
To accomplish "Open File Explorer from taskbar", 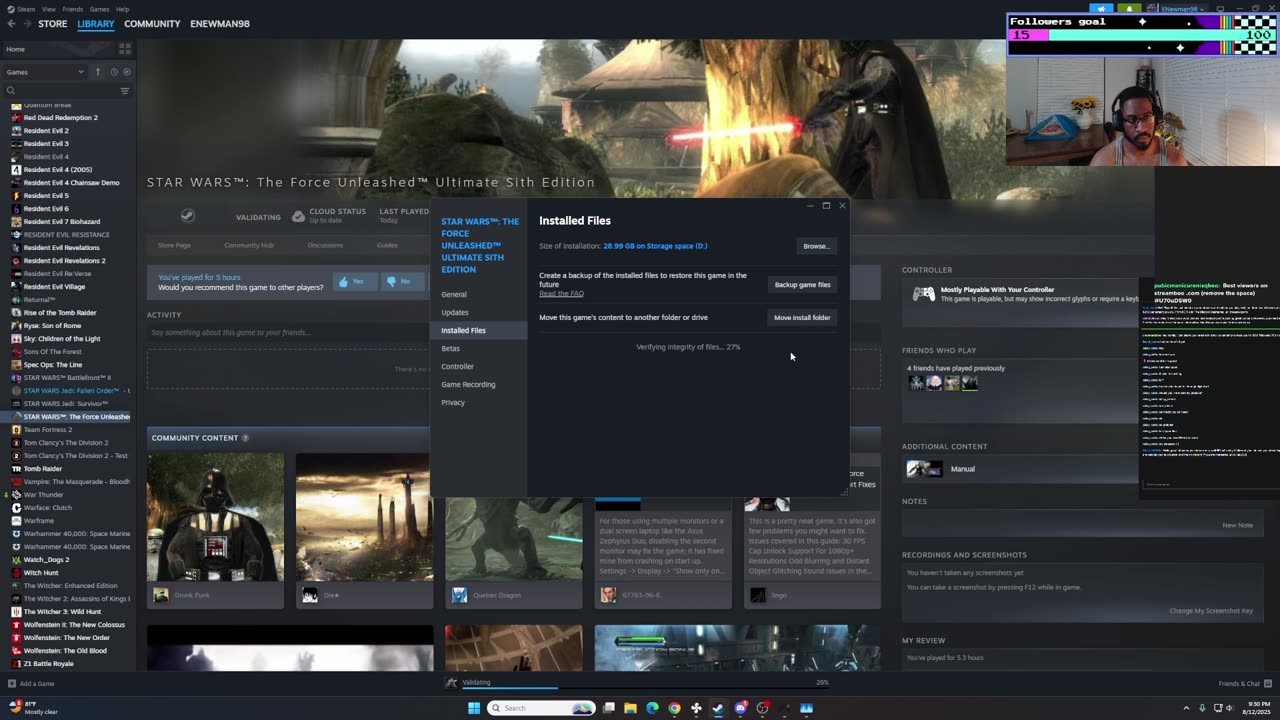I will click(630, 708).
